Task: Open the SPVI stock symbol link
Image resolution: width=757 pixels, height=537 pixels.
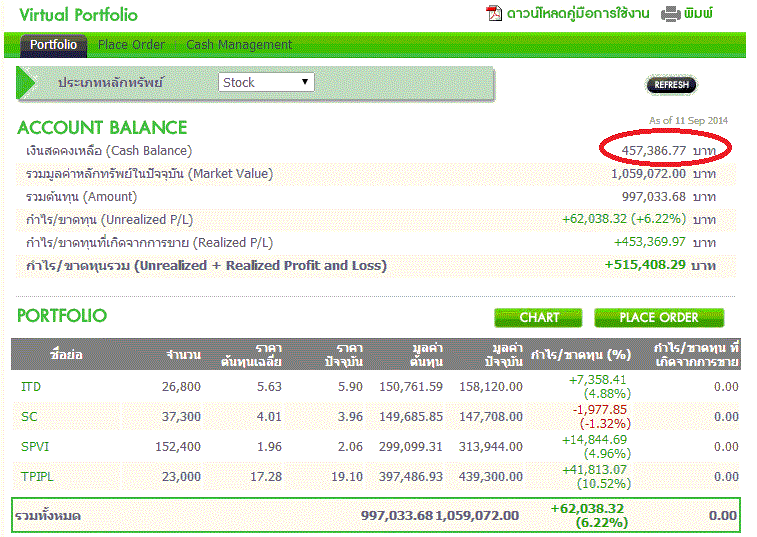Action: tap(35, 447)
